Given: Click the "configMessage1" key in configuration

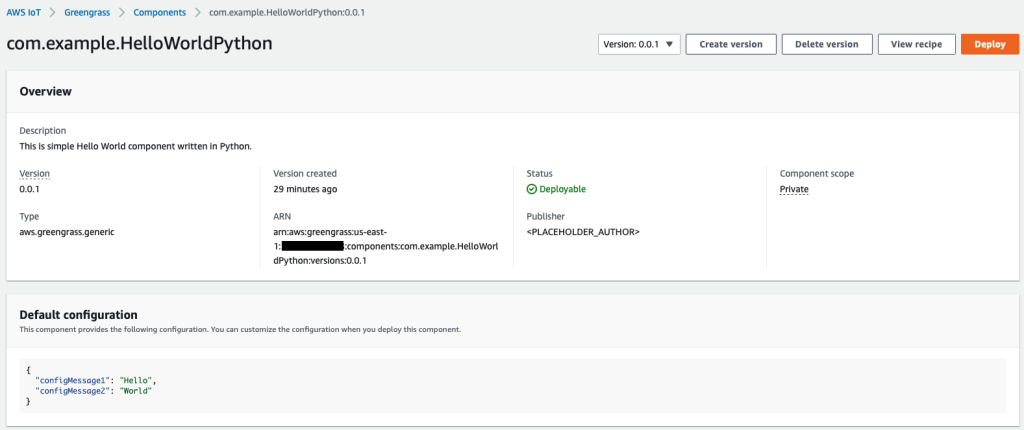Looking at the screenshot, I should click(70, 380).
